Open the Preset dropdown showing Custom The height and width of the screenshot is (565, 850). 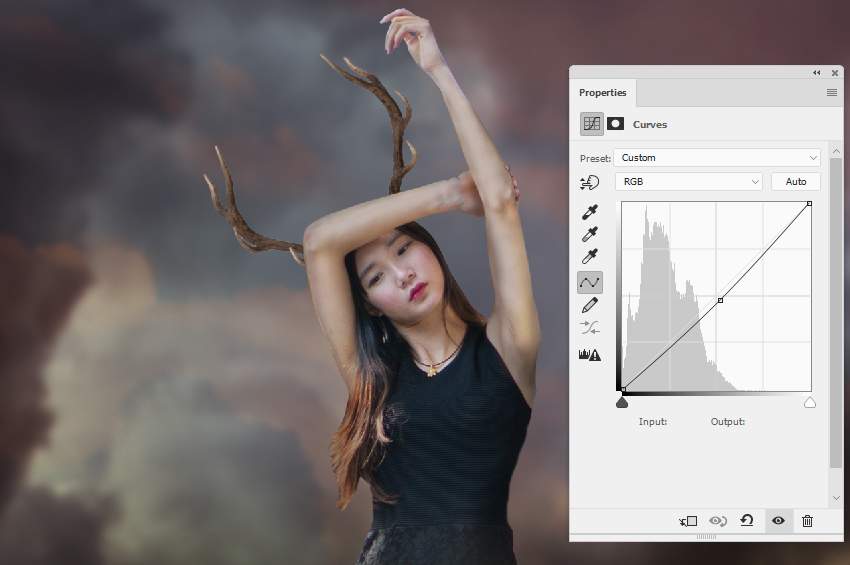point(717,158)
